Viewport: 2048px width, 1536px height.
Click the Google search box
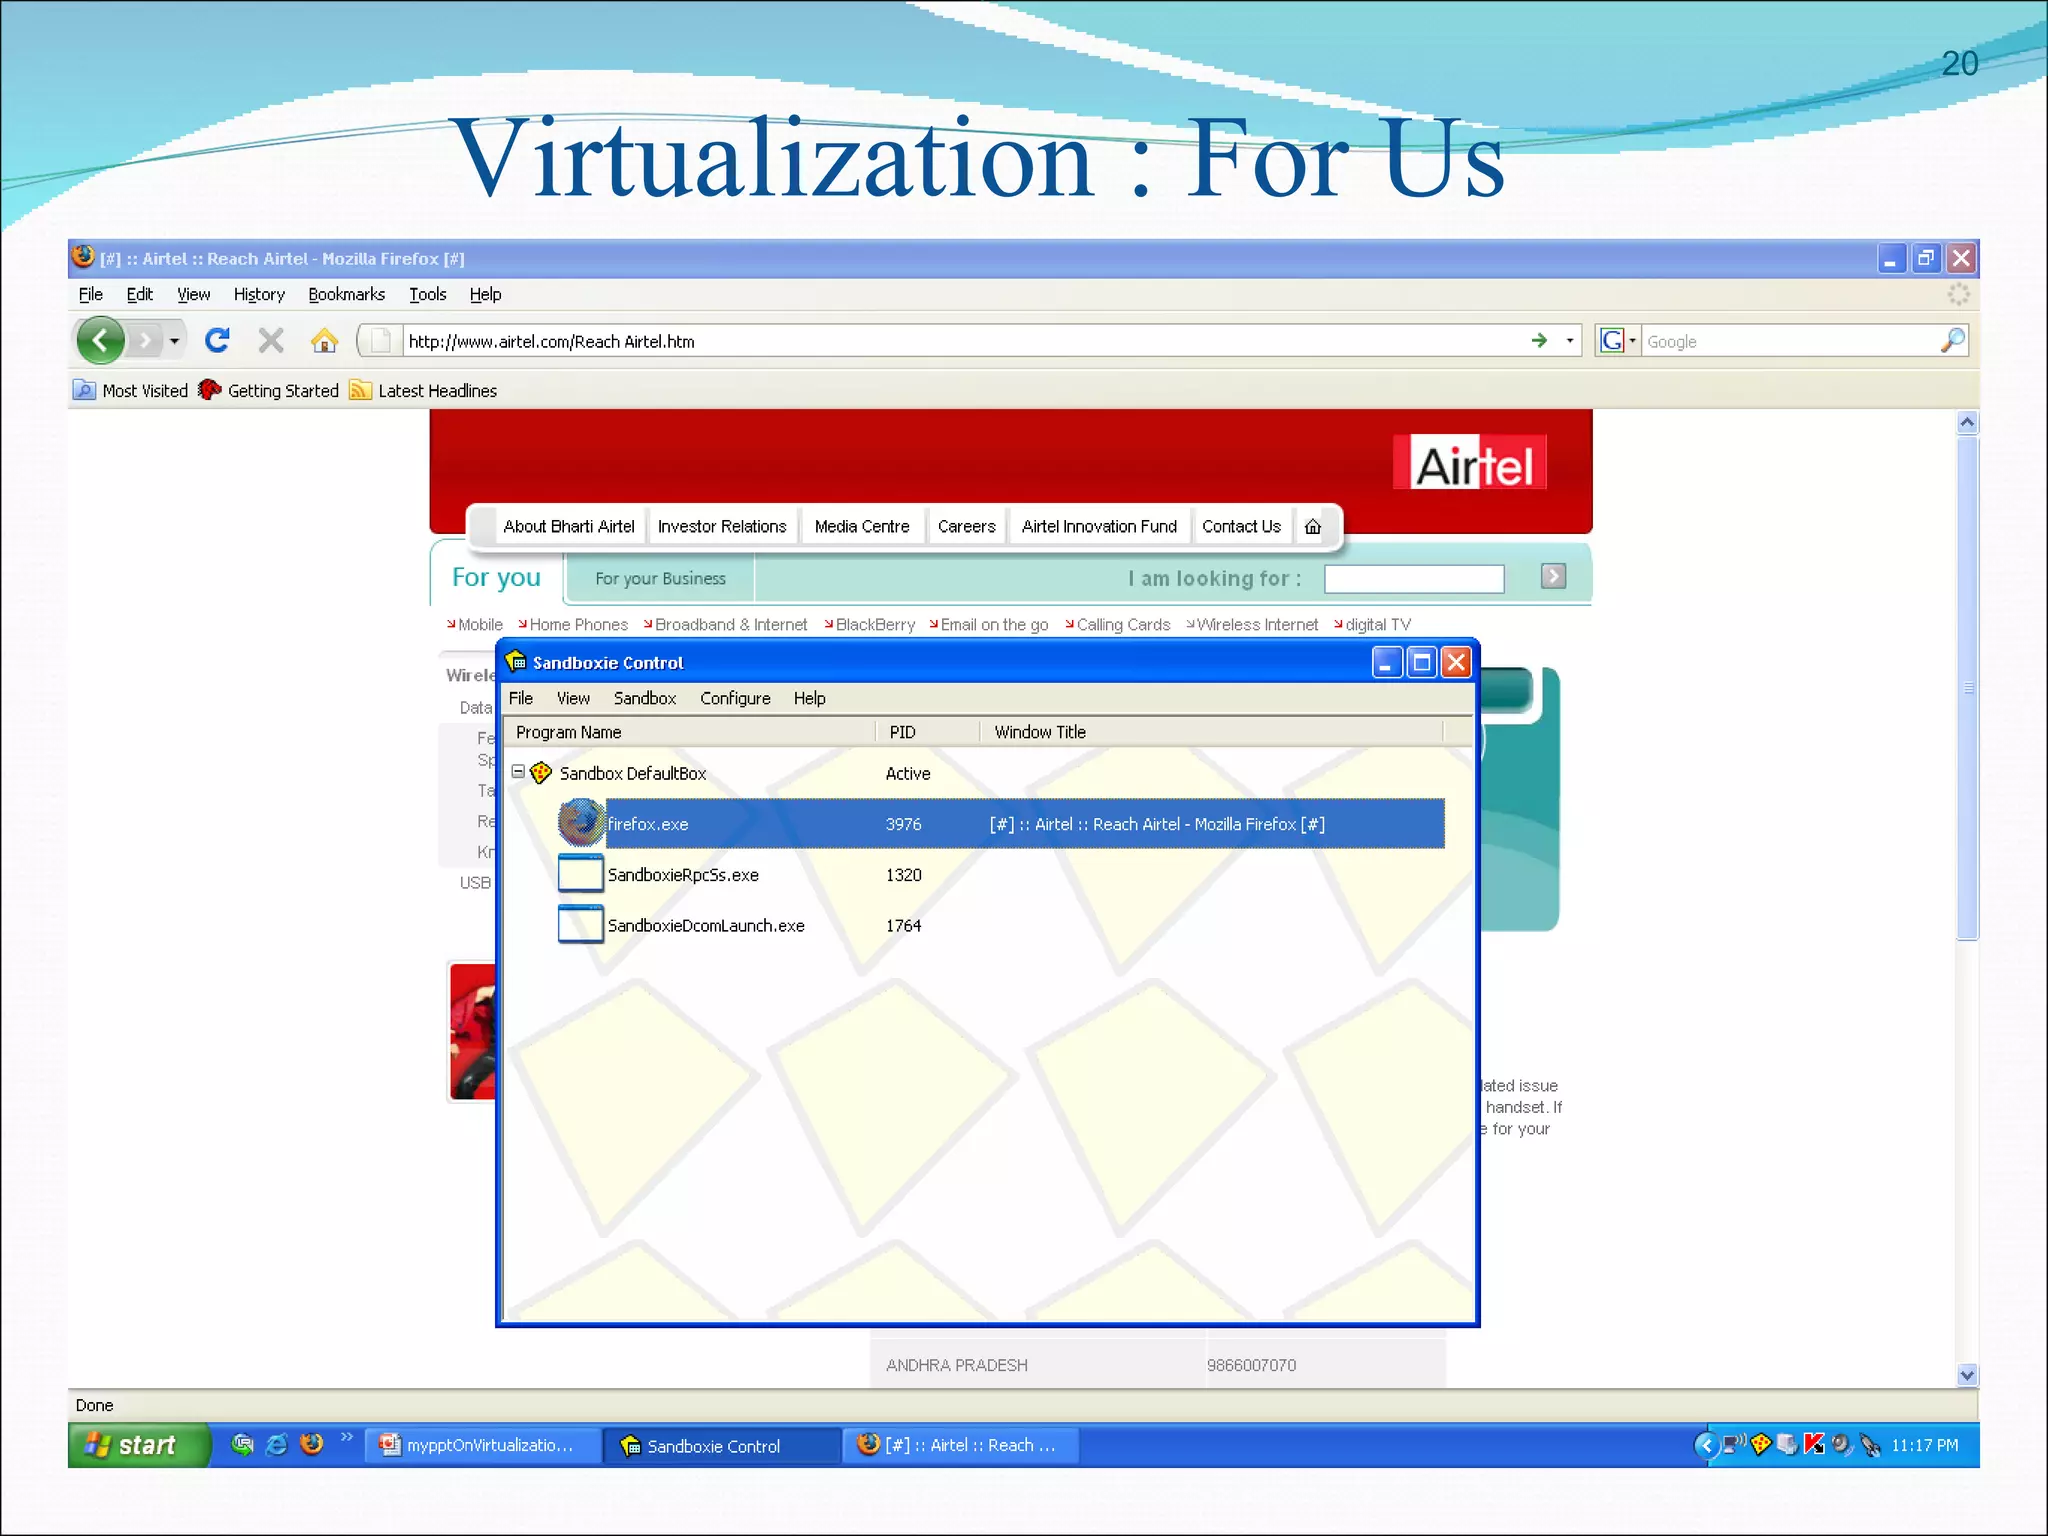[1790, 341]
